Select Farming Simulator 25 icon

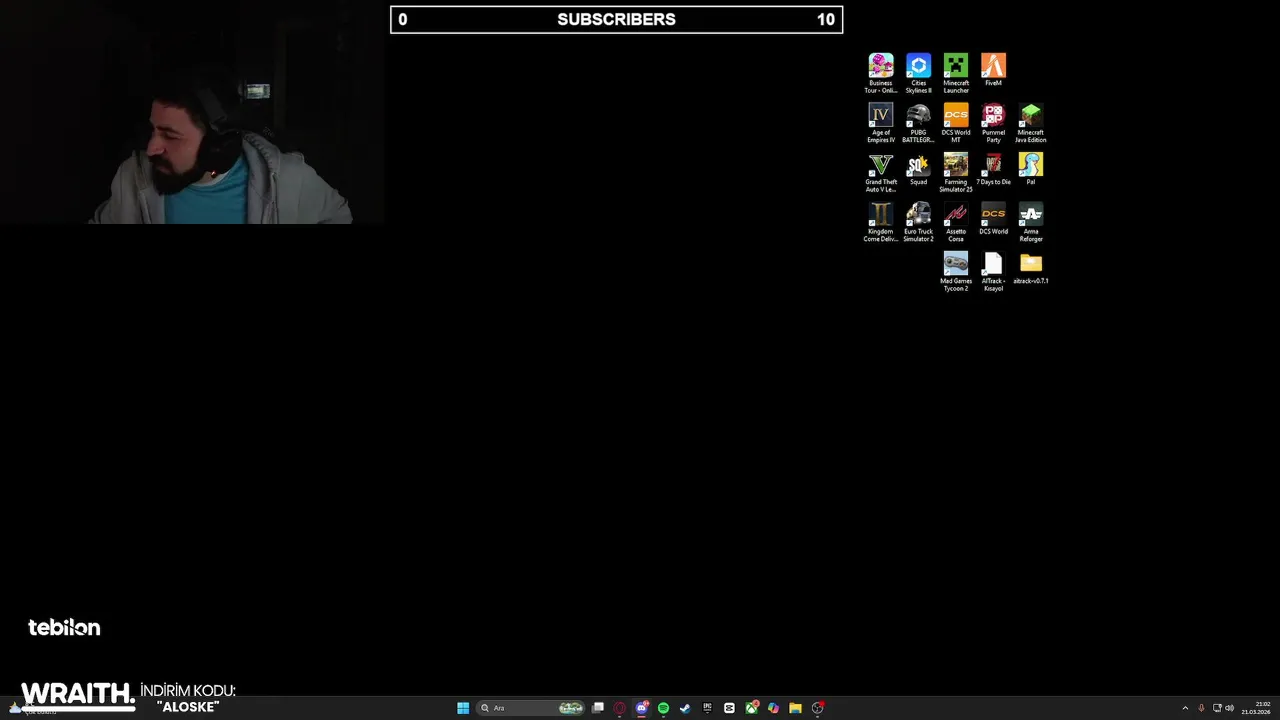pos(956,172)
